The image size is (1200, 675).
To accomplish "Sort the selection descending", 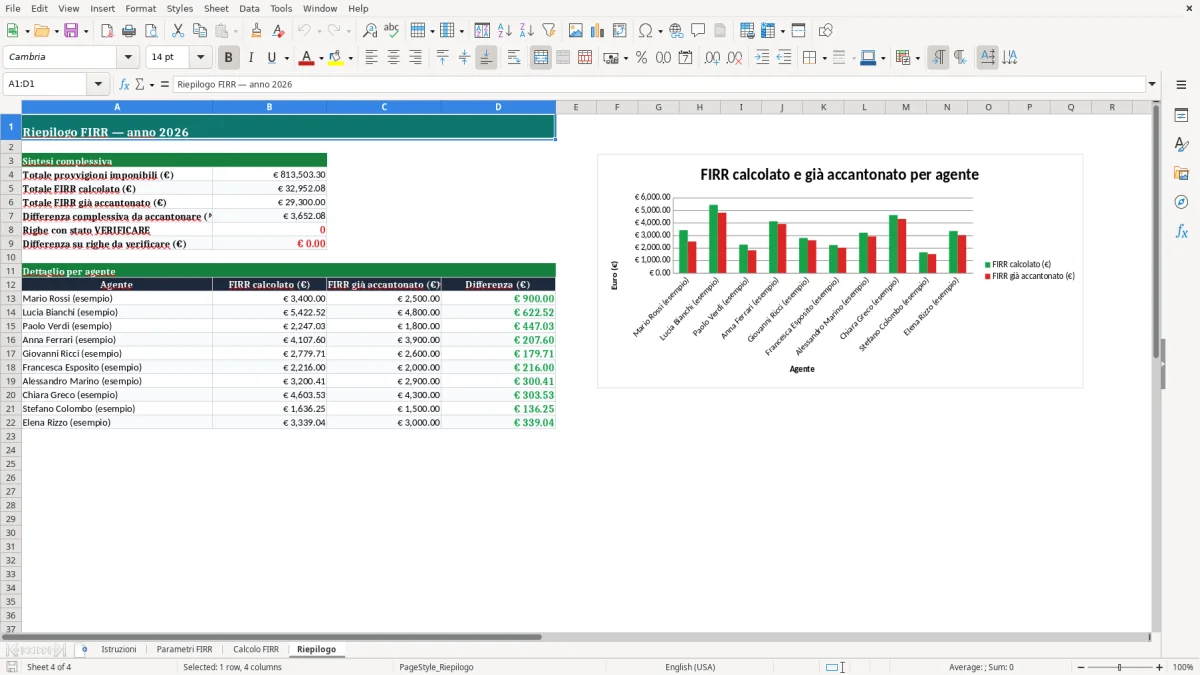I will click(527, 30).
